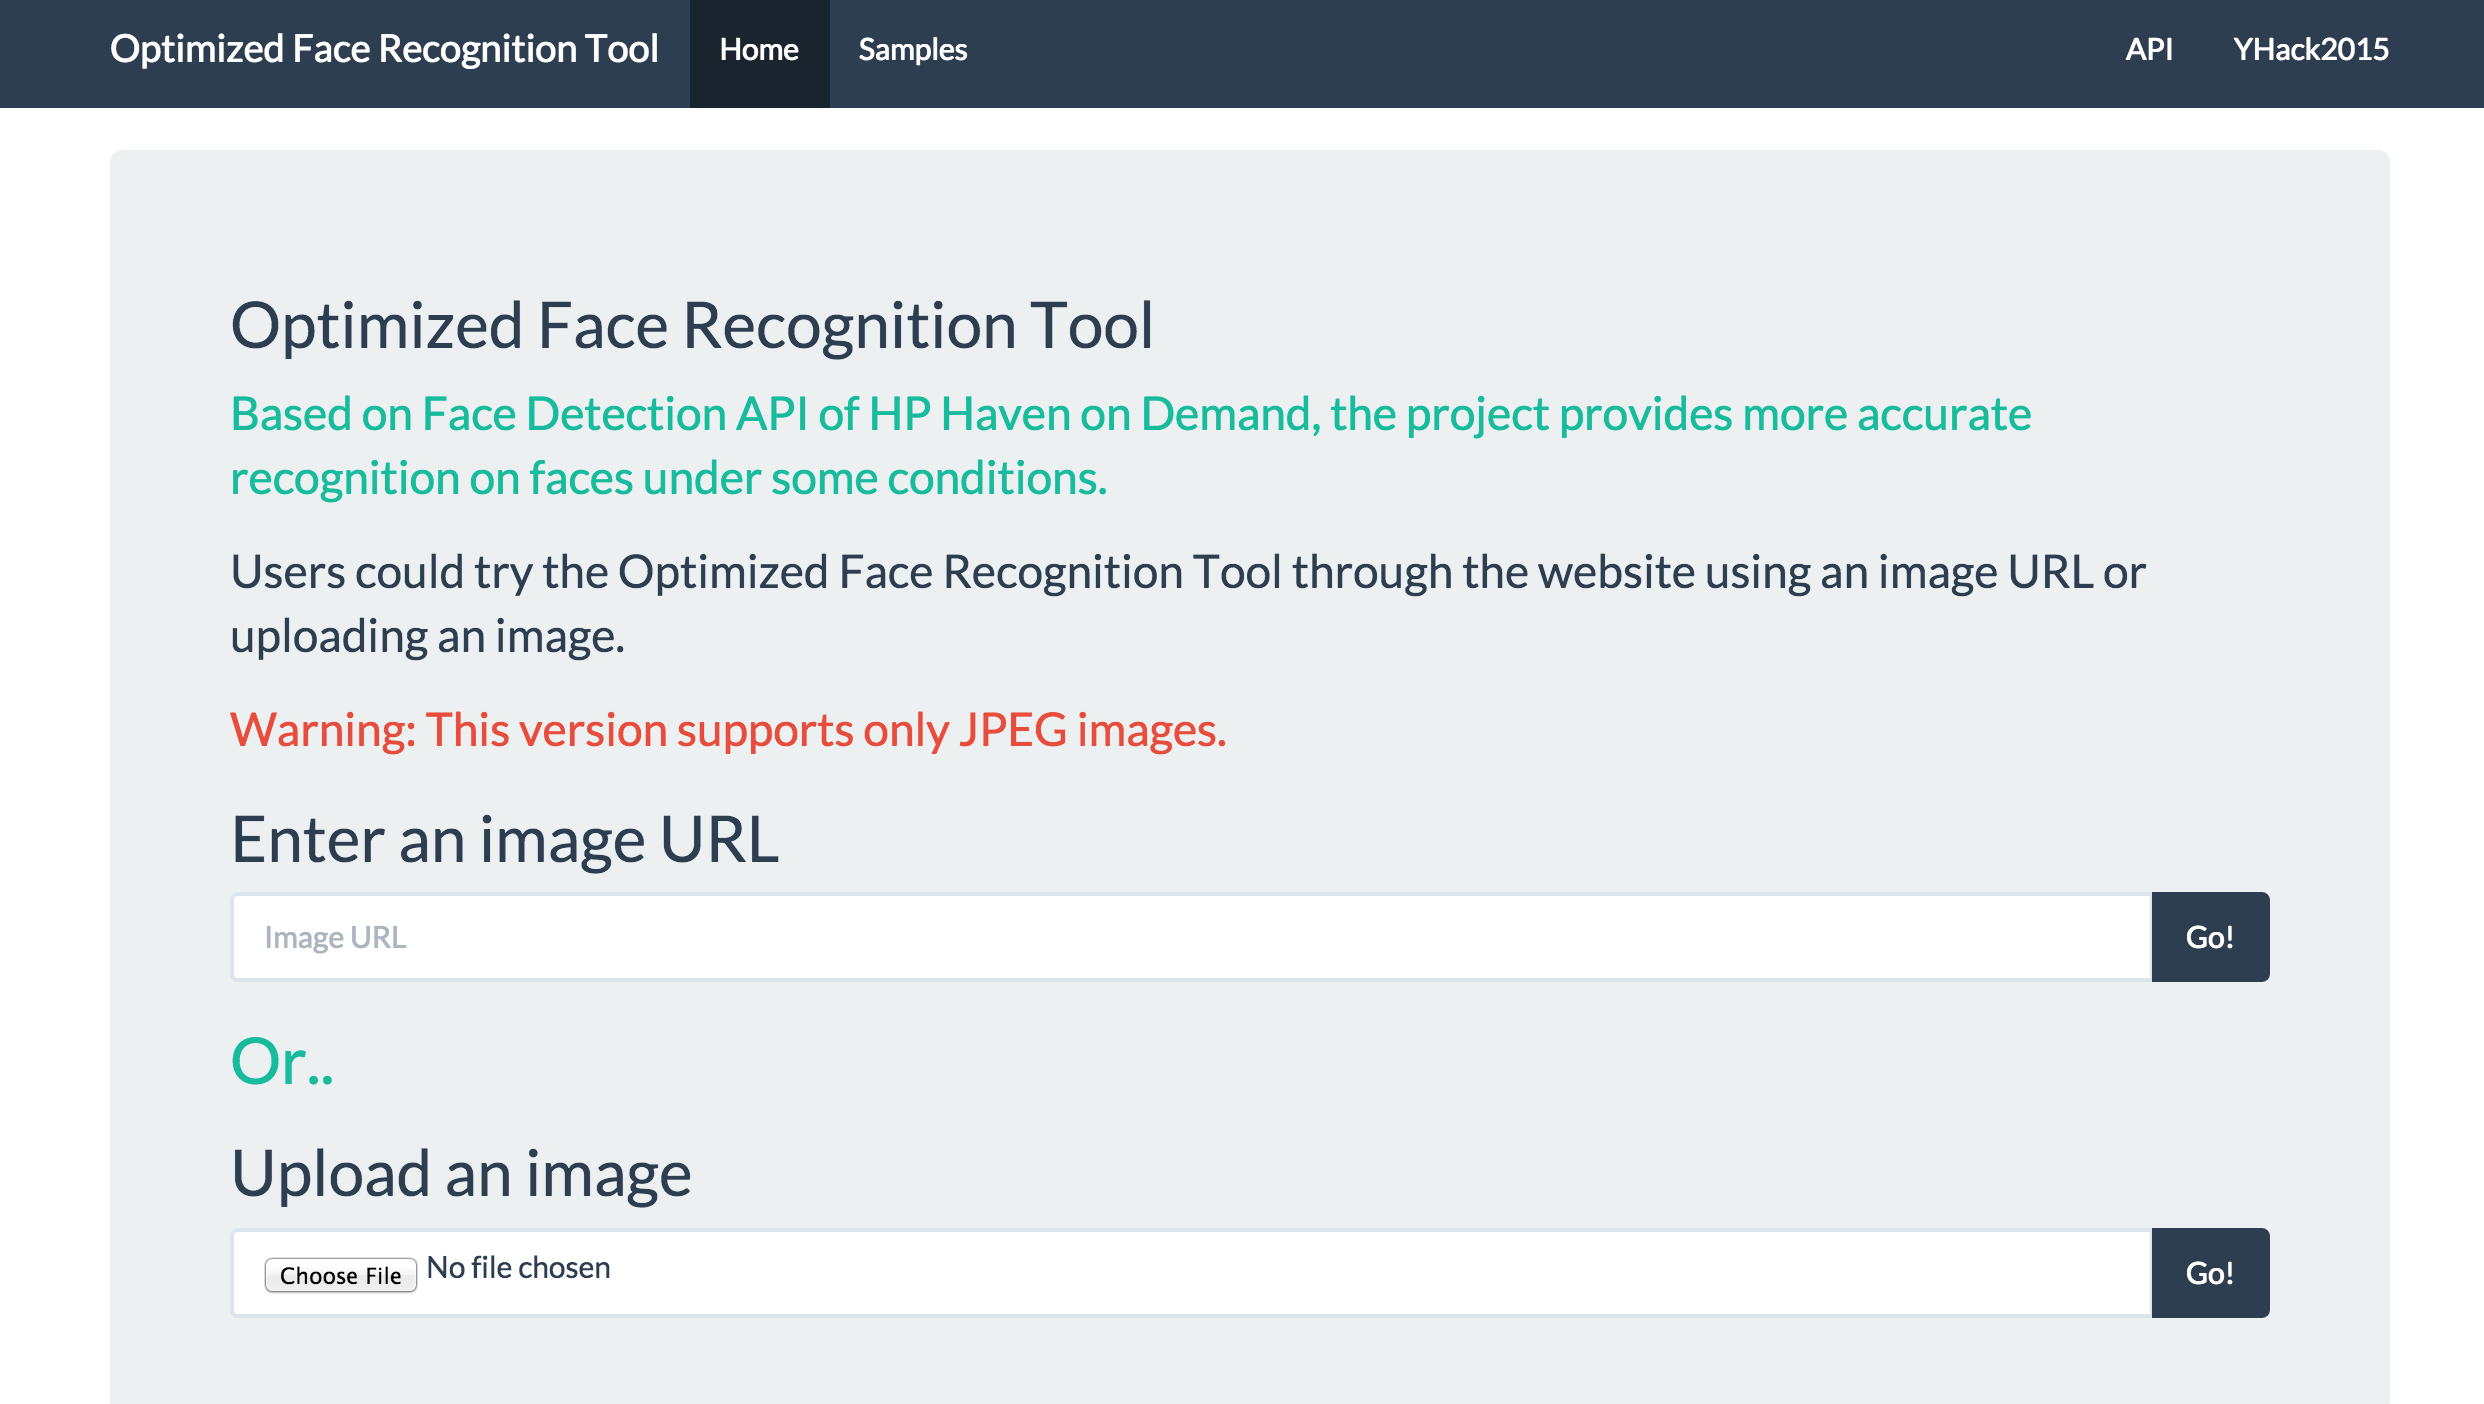Click the large page heading in the gray panel
This screenshot has height=1404, width=2484.
(x=692, y=326)
